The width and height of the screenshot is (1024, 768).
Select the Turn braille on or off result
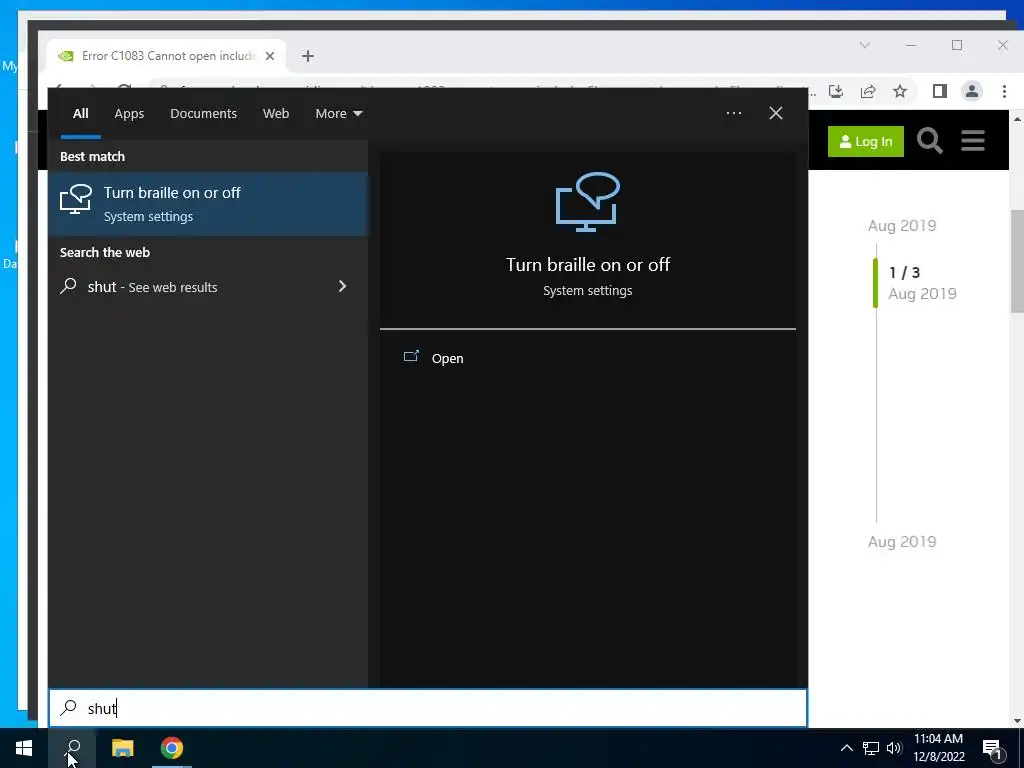click(208, 204)
